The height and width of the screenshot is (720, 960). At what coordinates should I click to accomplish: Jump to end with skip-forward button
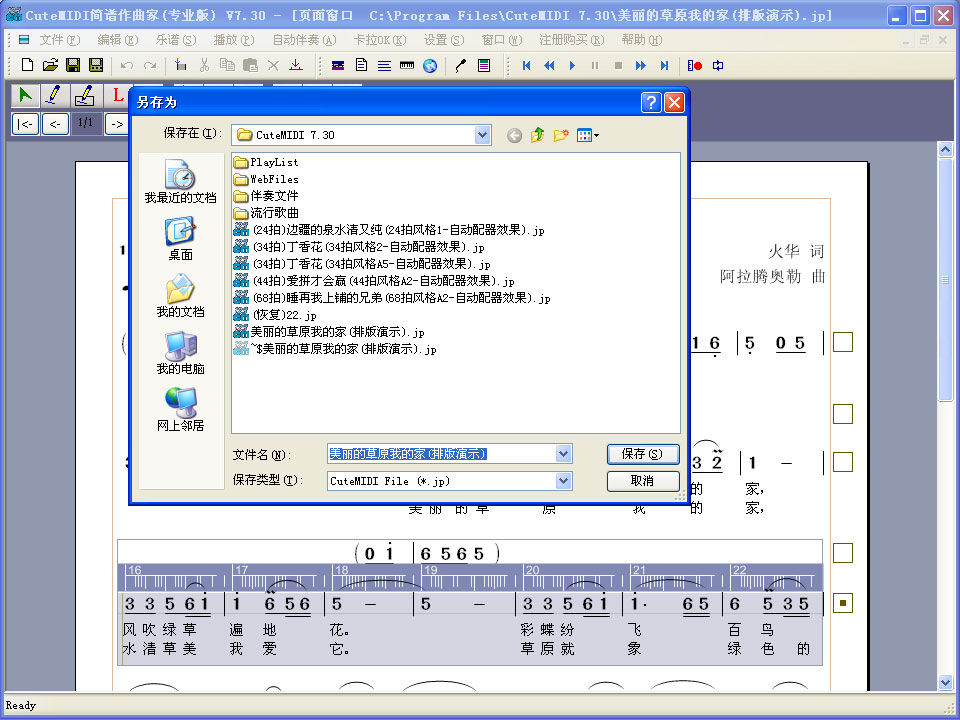[x=664, y=66]
